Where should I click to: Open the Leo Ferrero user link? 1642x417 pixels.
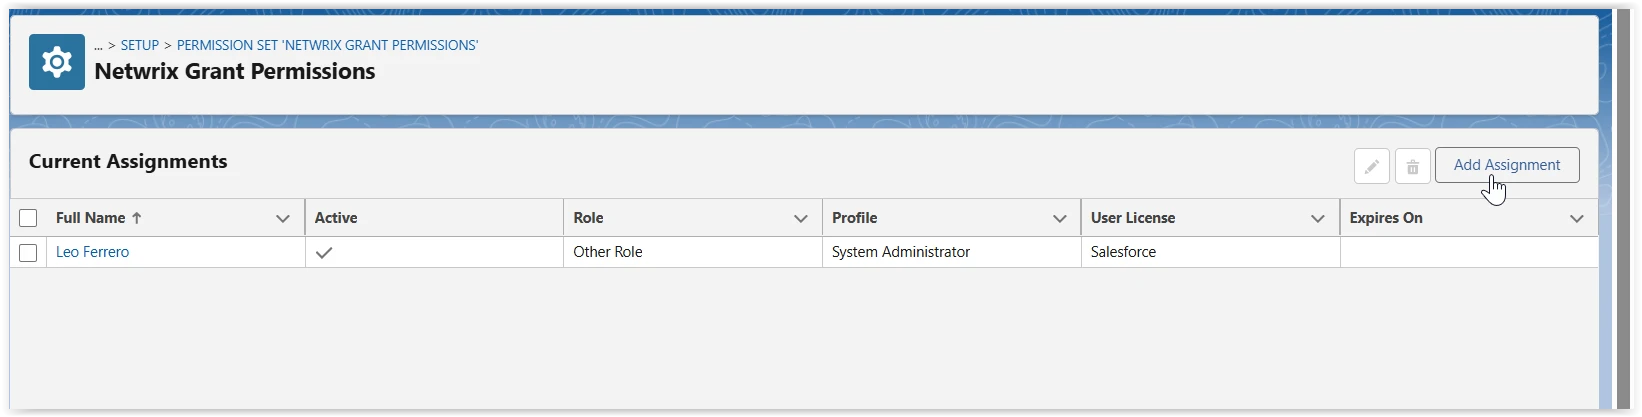click(x=93, y=252)
